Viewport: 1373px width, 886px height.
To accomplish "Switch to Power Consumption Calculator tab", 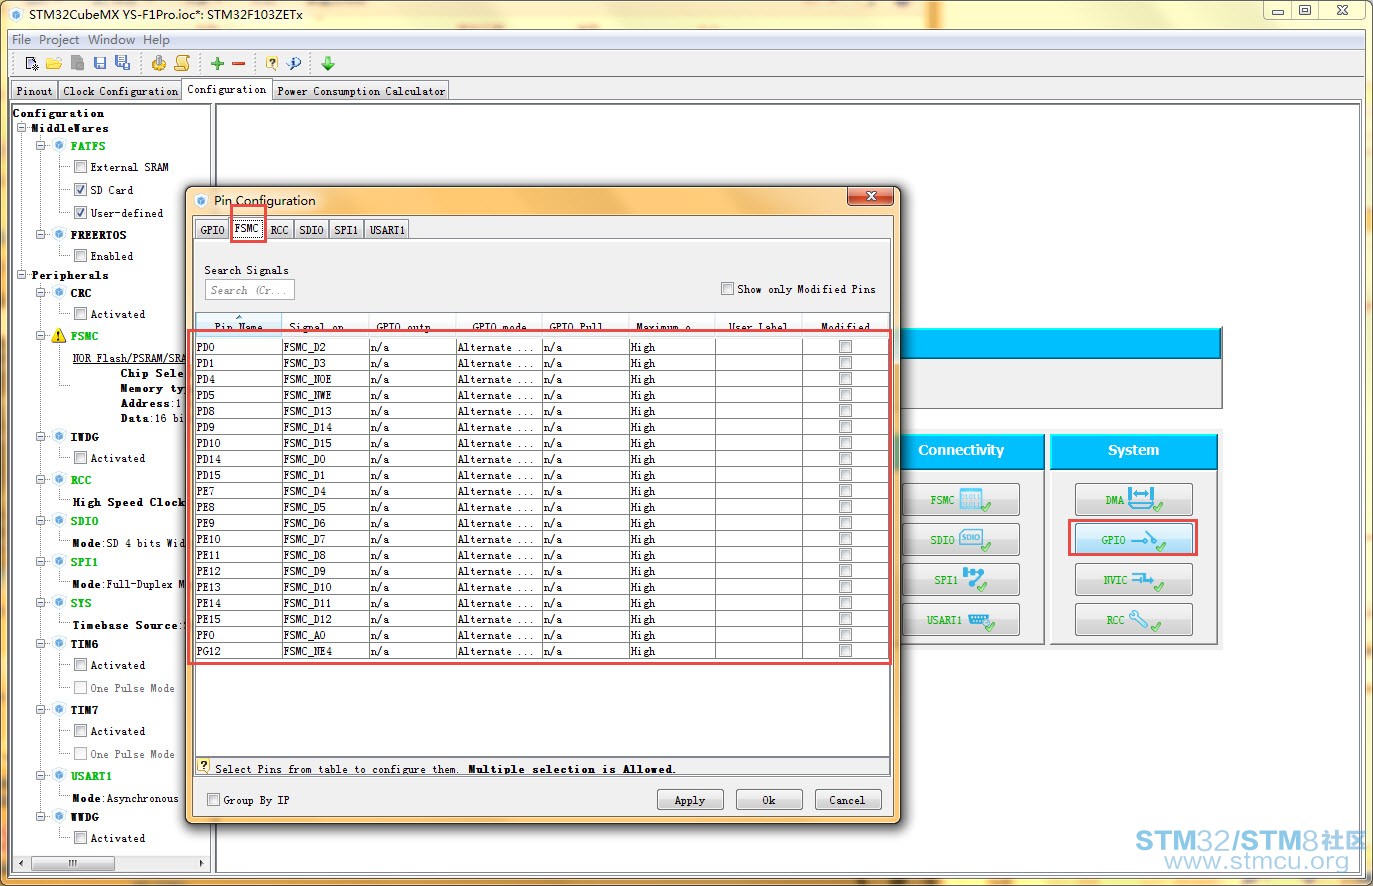I will pos(361,91).
